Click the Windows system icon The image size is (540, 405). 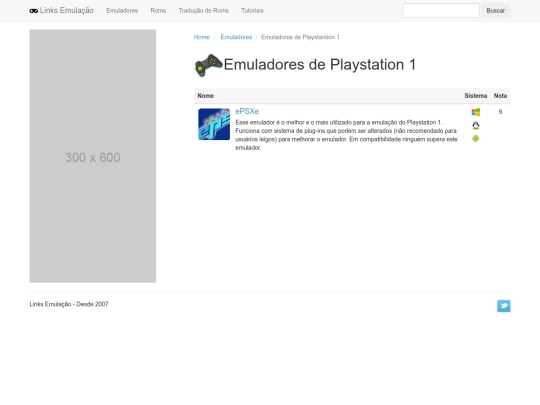click(476, 112)
